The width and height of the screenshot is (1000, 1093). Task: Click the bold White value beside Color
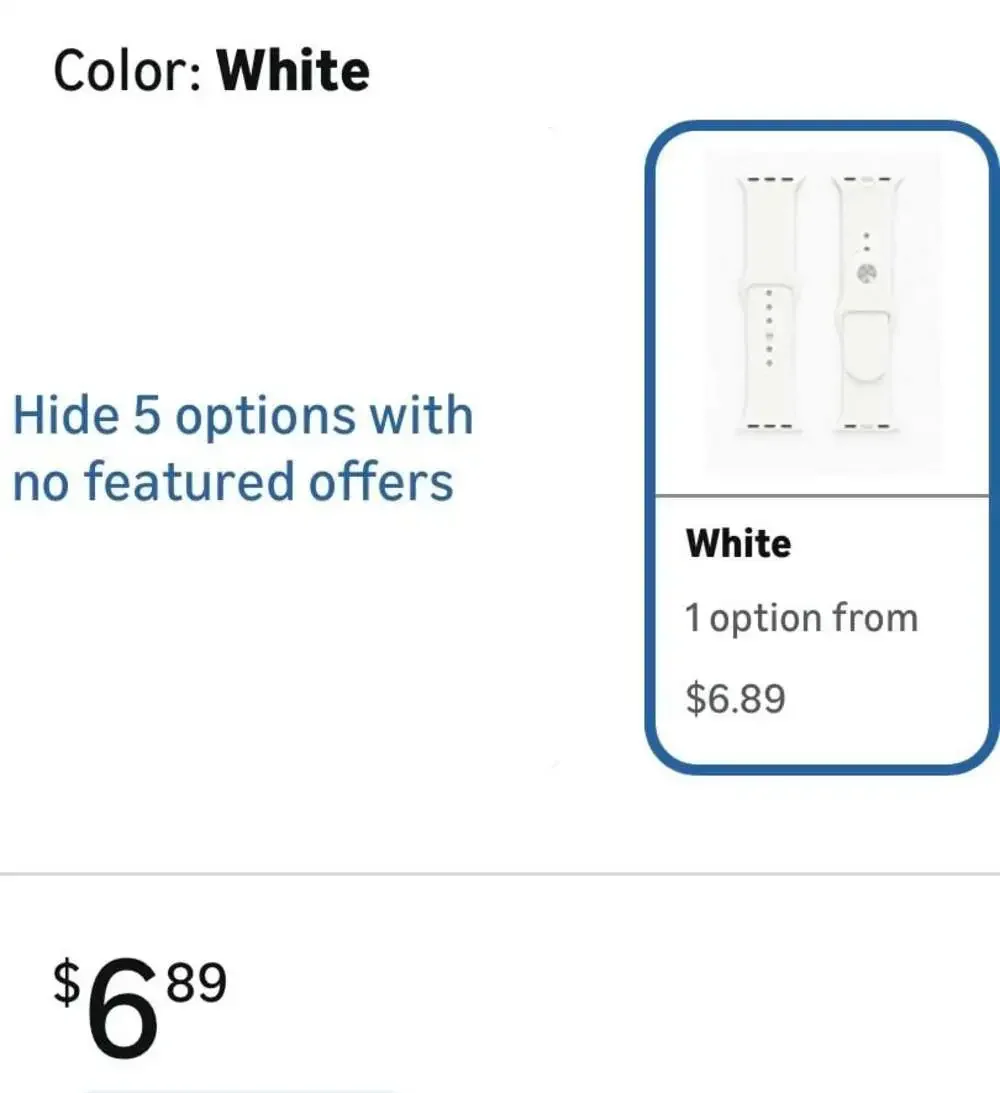point(293,71)
